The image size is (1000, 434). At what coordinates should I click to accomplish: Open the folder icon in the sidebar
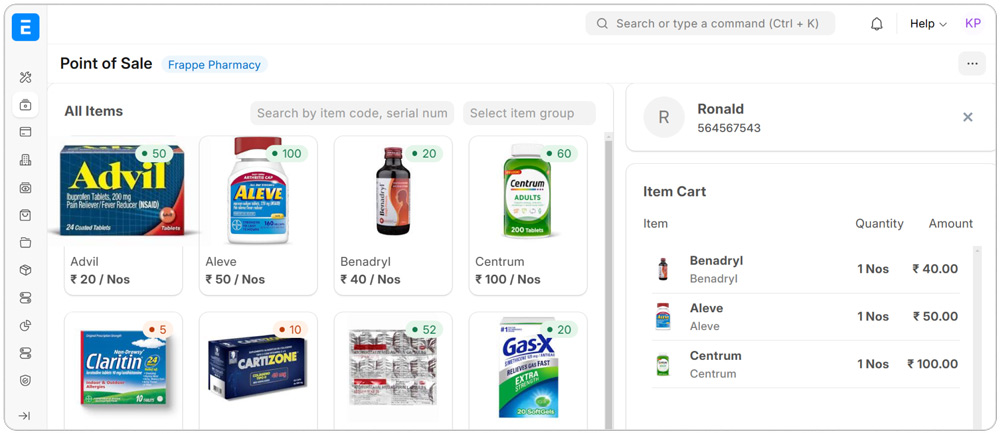[x=26, y=243]
